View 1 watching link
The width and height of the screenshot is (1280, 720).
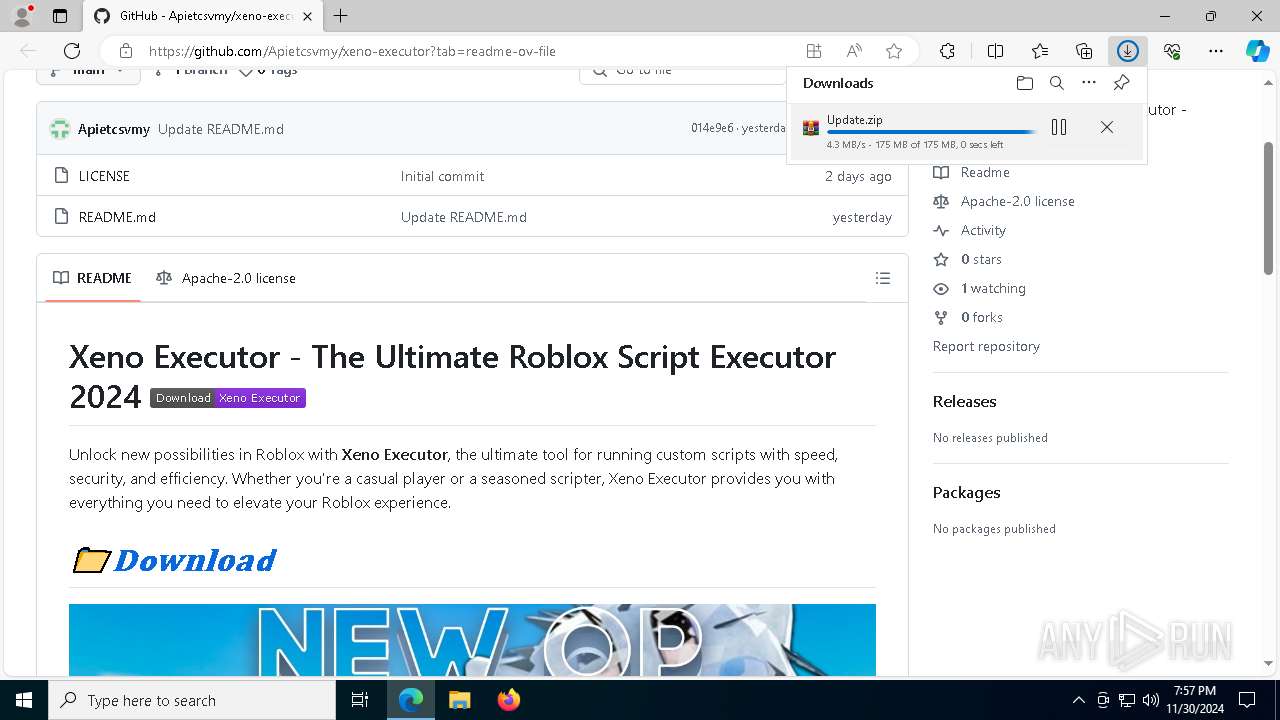[980, 288]
